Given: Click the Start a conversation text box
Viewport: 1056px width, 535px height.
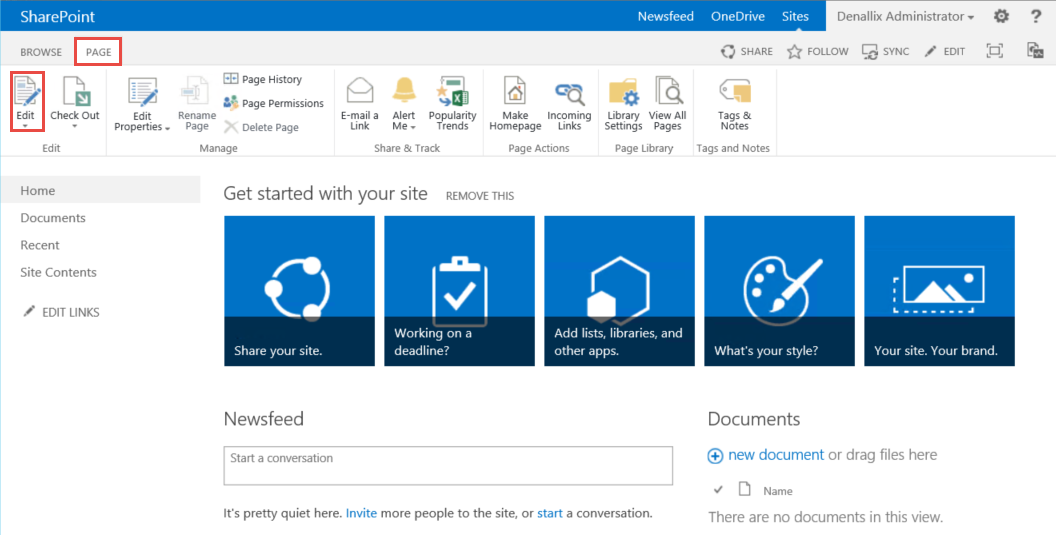Looking at the screenshot, I should (448, 465).
